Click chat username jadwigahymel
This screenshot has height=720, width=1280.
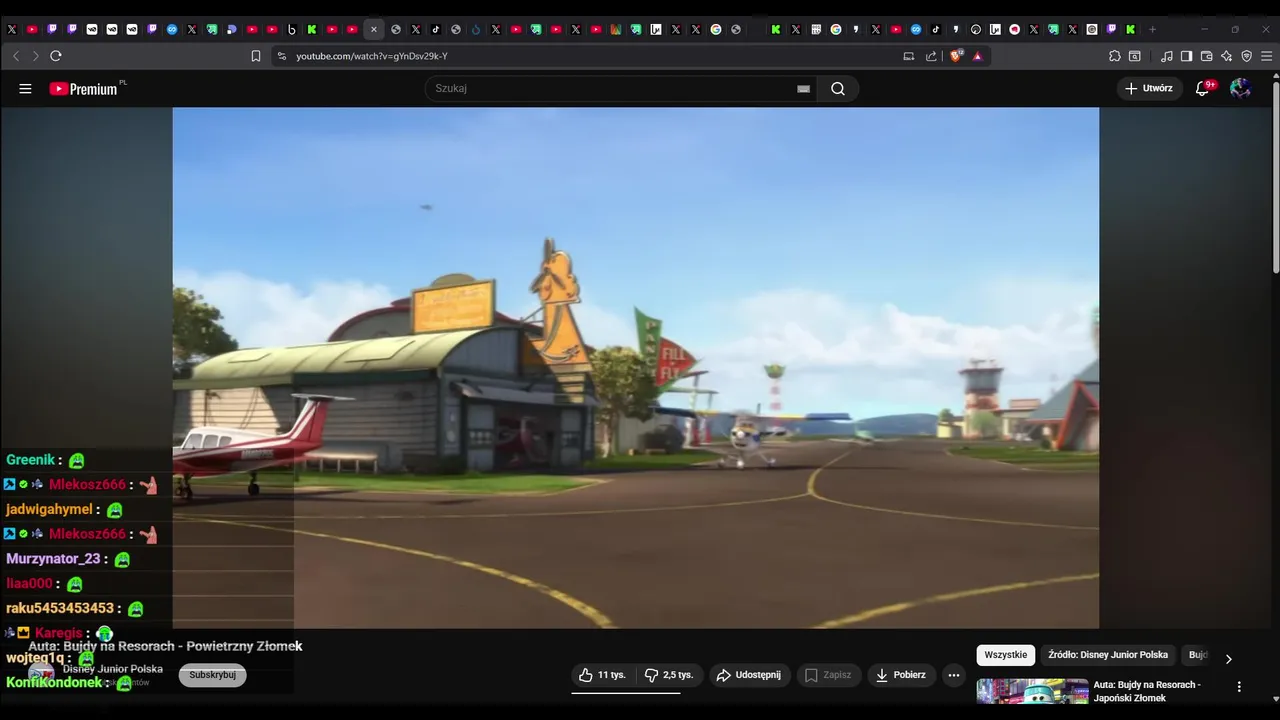point(49,509)
